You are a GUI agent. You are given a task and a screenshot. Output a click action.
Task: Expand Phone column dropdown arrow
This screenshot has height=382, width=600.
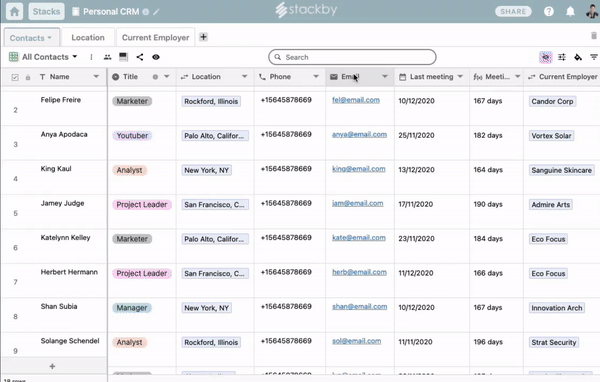[x=316, y=77]
